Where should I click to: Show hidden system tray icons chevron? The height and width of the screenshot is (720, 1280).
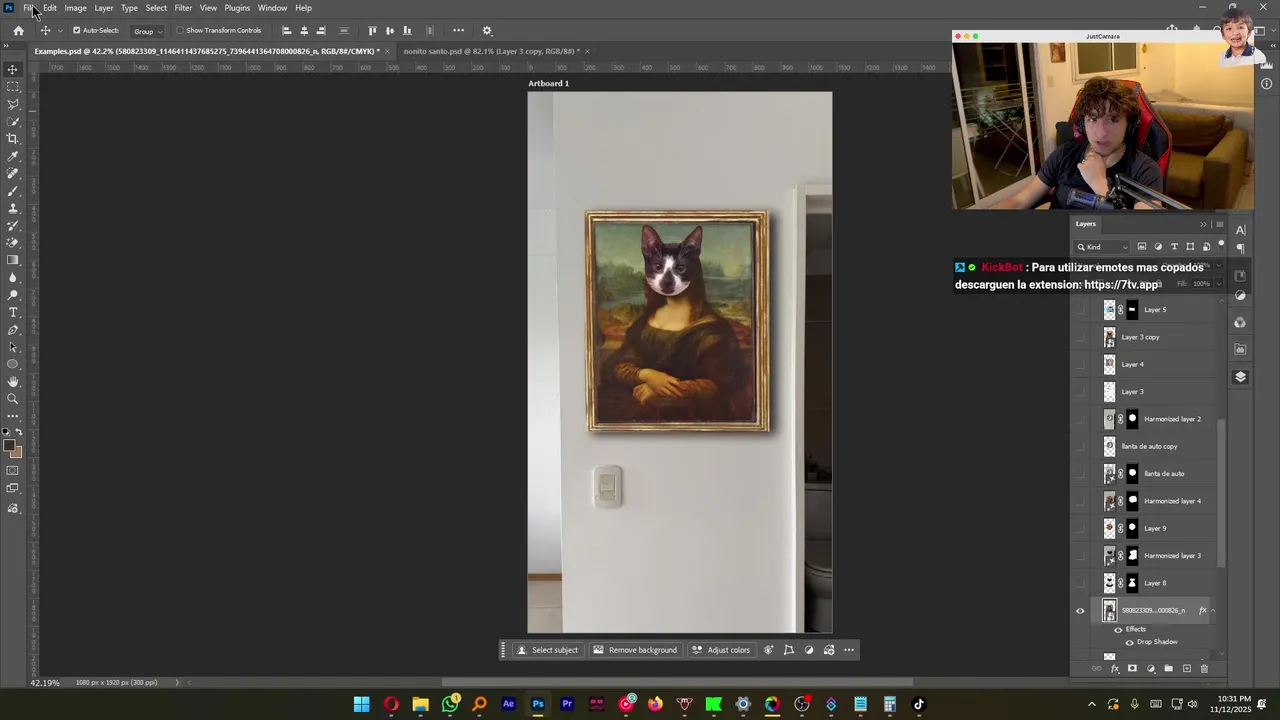tap(1091, 704)
